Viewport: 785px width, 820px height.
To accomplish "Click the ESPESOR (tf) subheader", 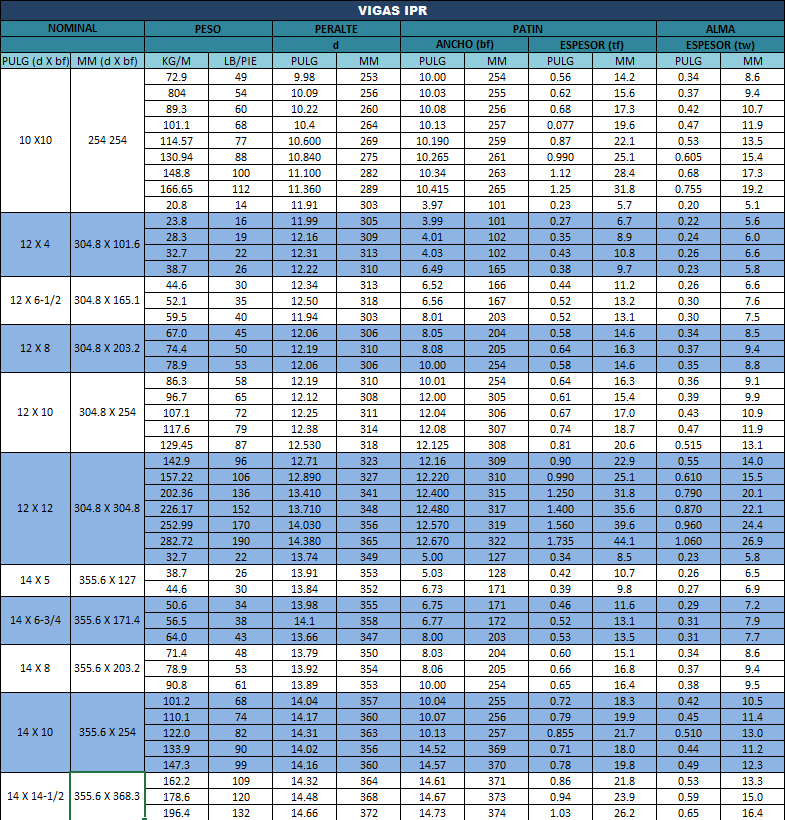I will pos(592,45).
